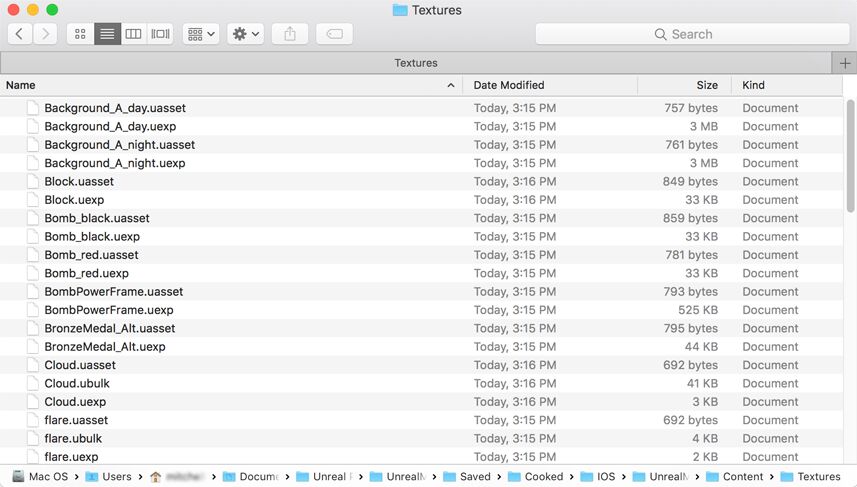Screen dimensions: 857x487
Task: Click the Edit Tags button
Action: click(334, 34)
